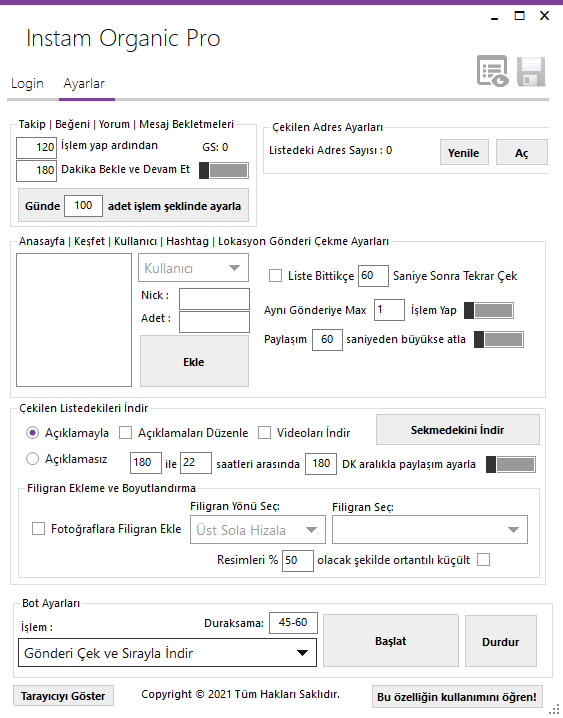Click the Sekmedekini İndir button
Image resolution: width=563 pixels, height=718 pixels.
[x=457, y=430]
